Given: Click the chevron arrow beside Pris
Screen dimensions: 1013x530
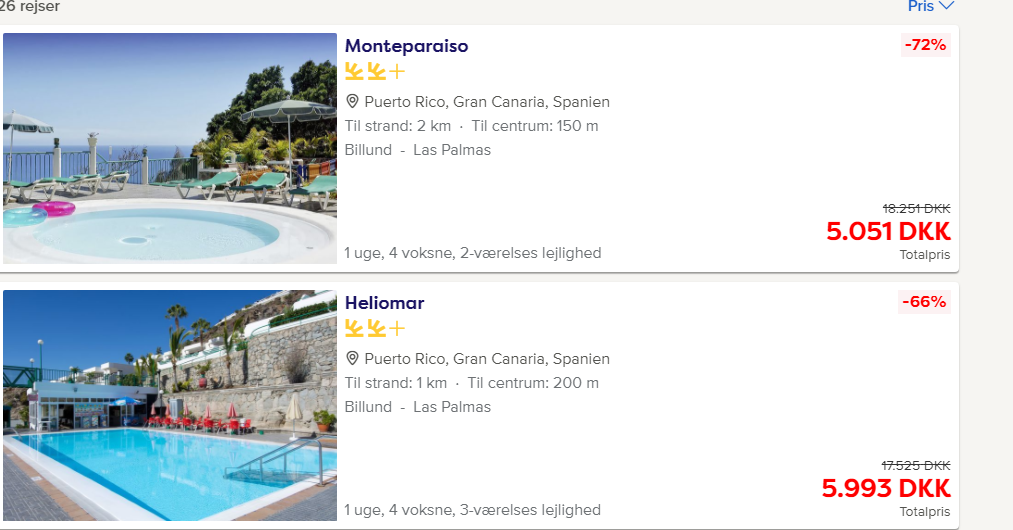Looking at the screenshot, I should tap(946, 5).
